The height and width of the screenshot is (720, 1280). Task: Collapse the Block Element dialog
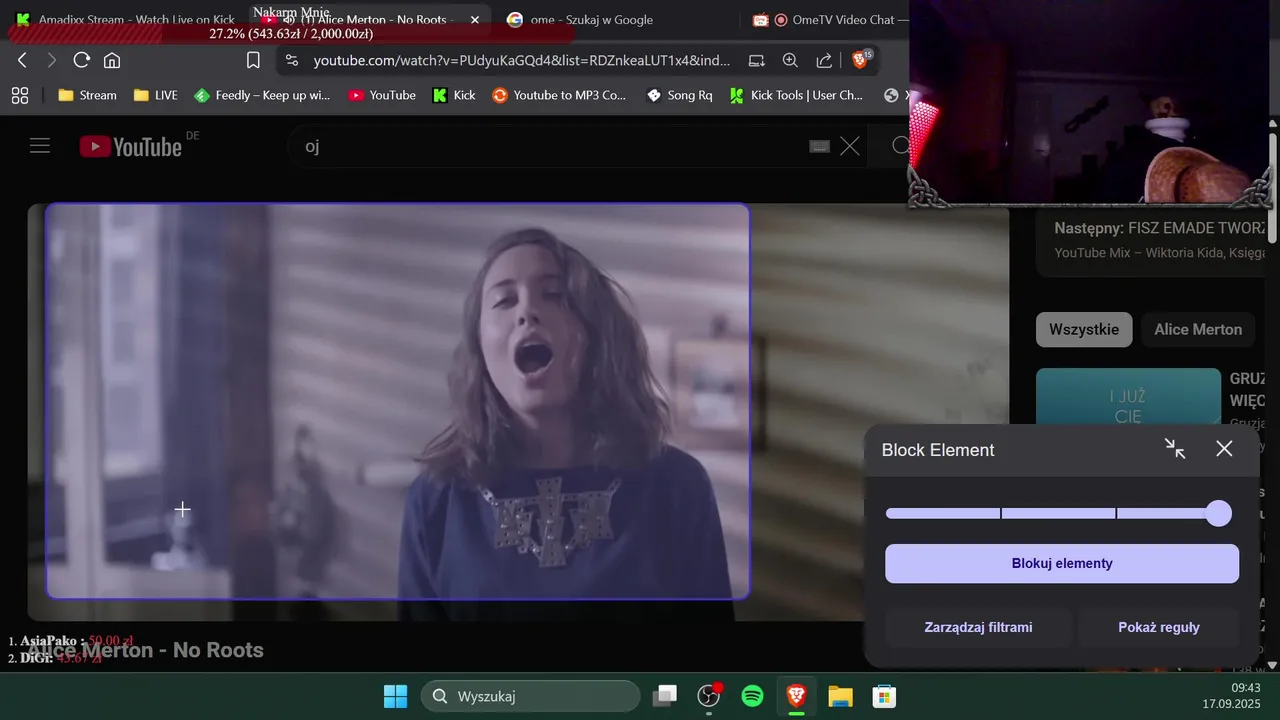[1175, 449]
